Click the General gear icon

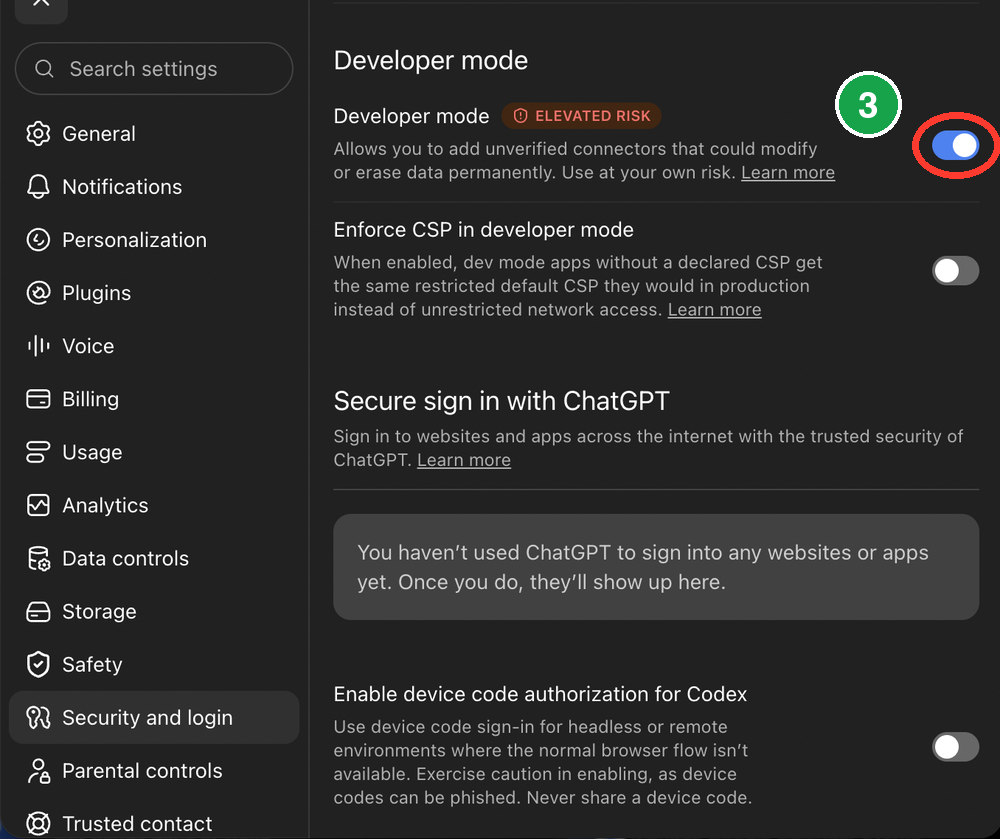click(38, 134)
